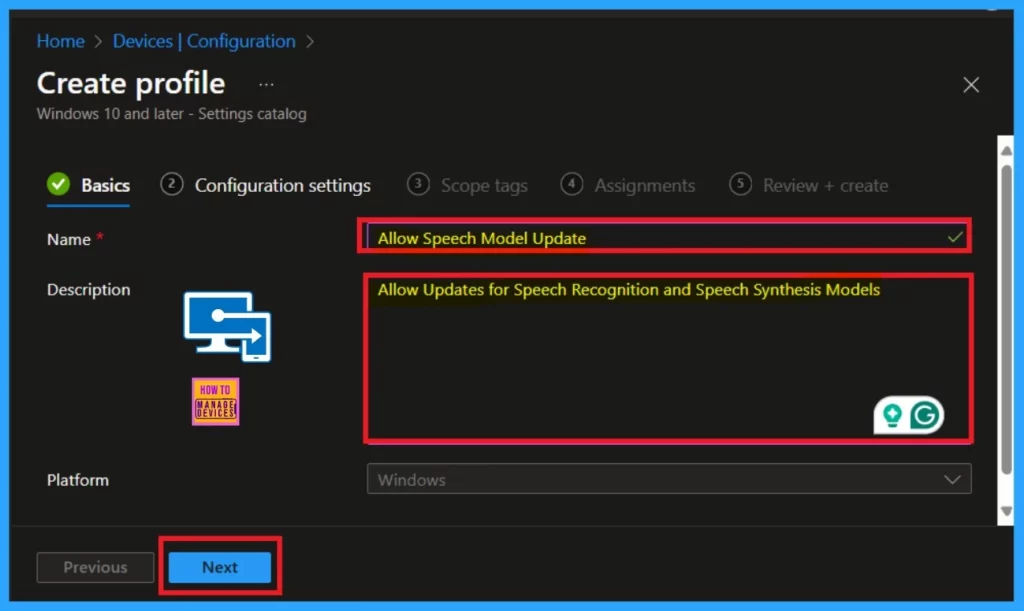Image resolution: width=1024 pixels, height=611 pixels.
Task: Click the Previous button
Action: click(x=95, y=567)
